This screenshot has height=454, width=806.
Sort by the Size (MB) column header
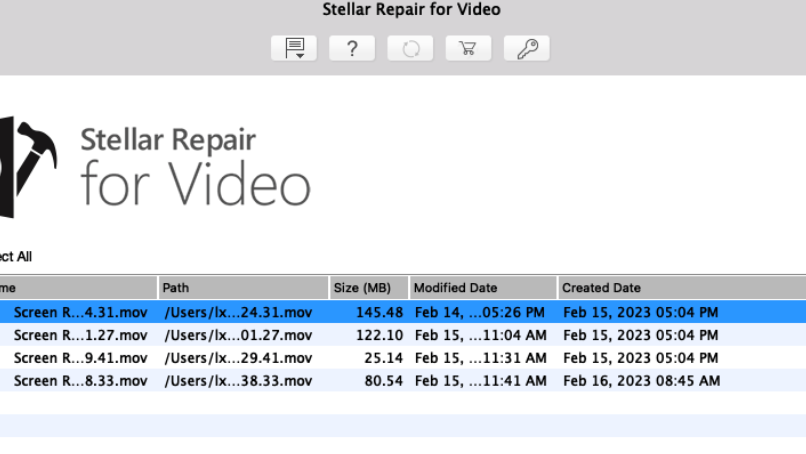[369, 287]
